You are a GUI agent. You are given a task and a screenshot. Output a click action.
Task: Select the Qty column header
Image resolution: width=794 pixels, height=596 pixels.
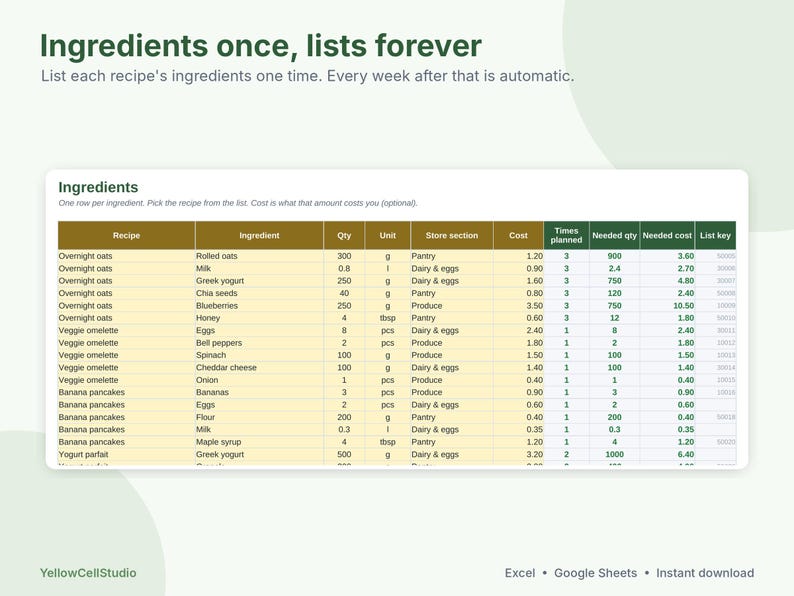344,235
